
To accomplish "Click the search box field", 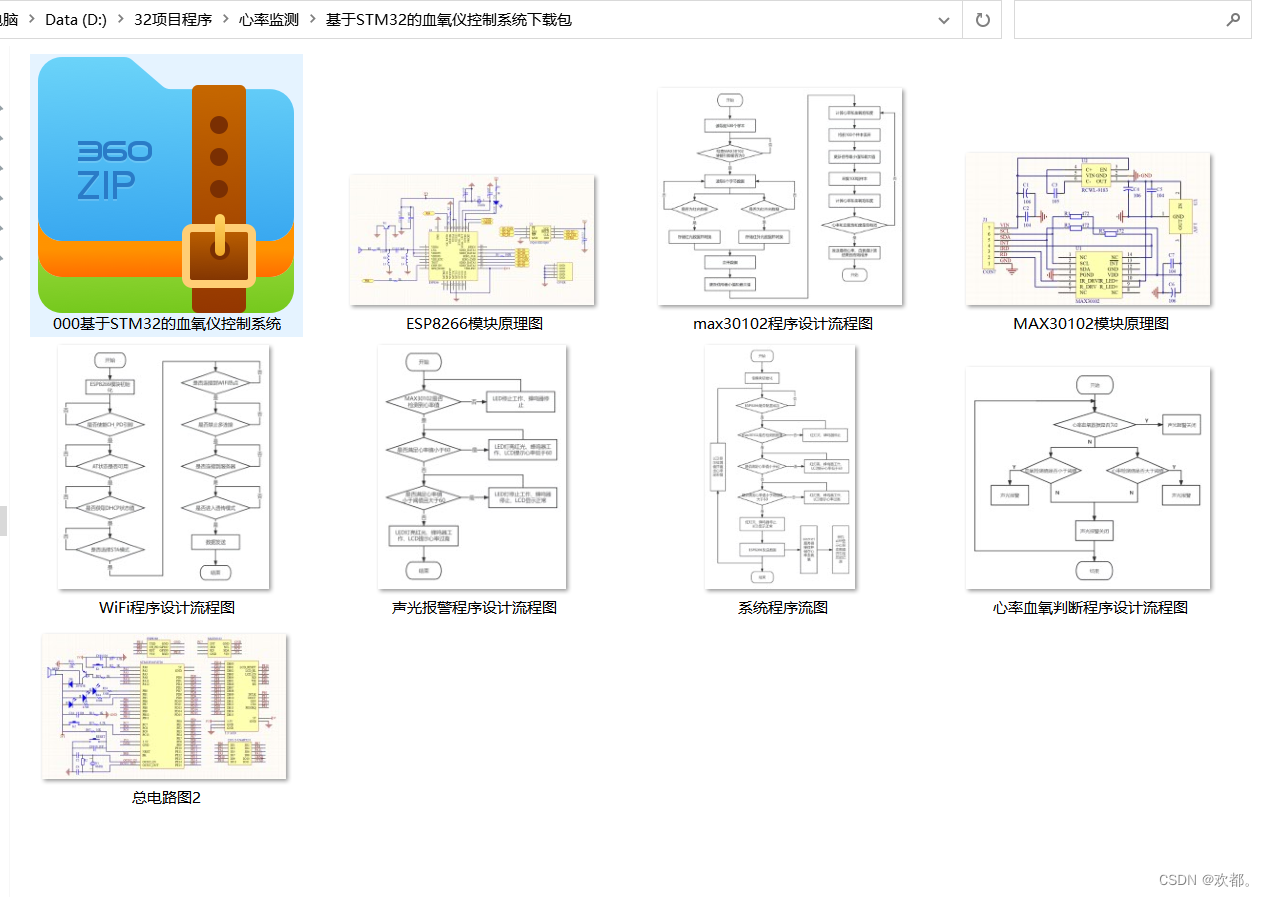I will click(x=1132, y=19).
